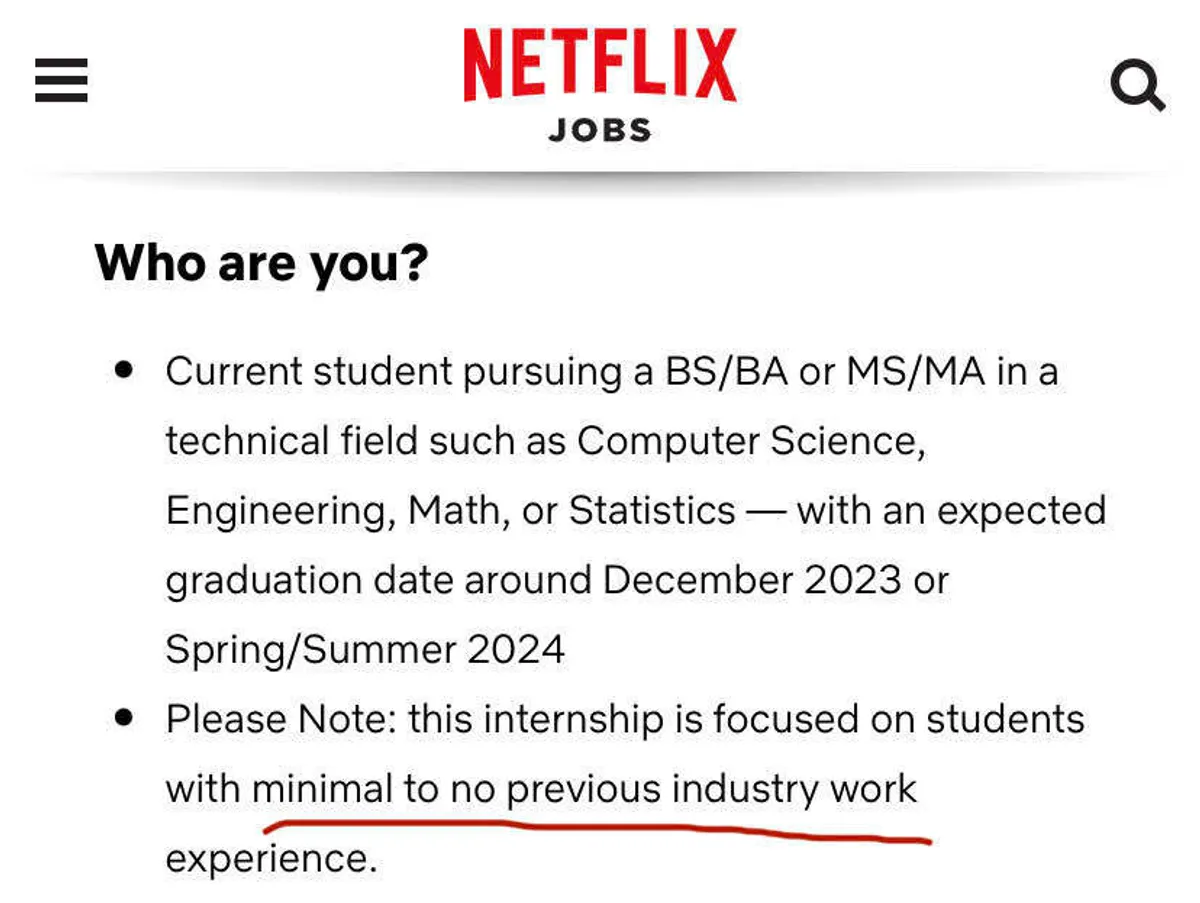The image size is (1200, 903).
Task: Click the word "internship"
Action: 591,719
